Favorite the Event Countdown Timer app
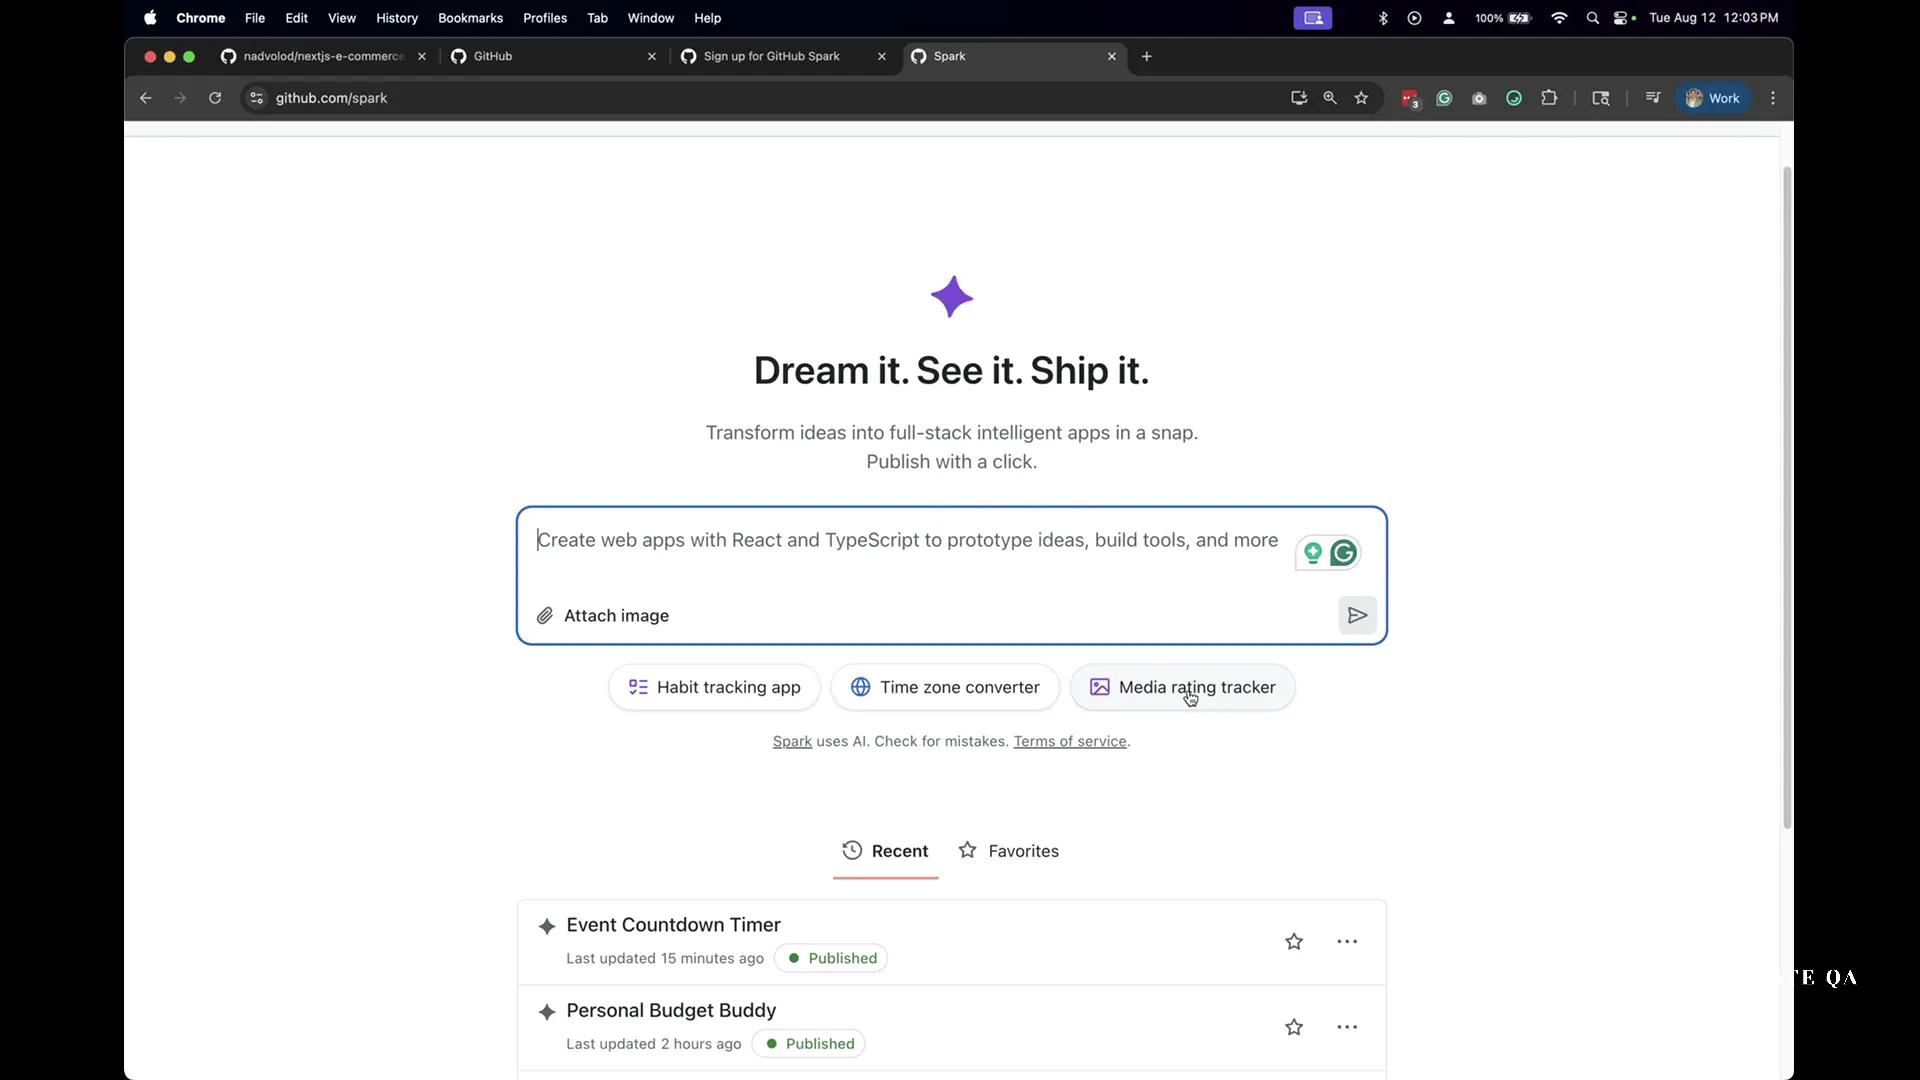Screen dimensions: 1920x1080 coord(1294,942)
